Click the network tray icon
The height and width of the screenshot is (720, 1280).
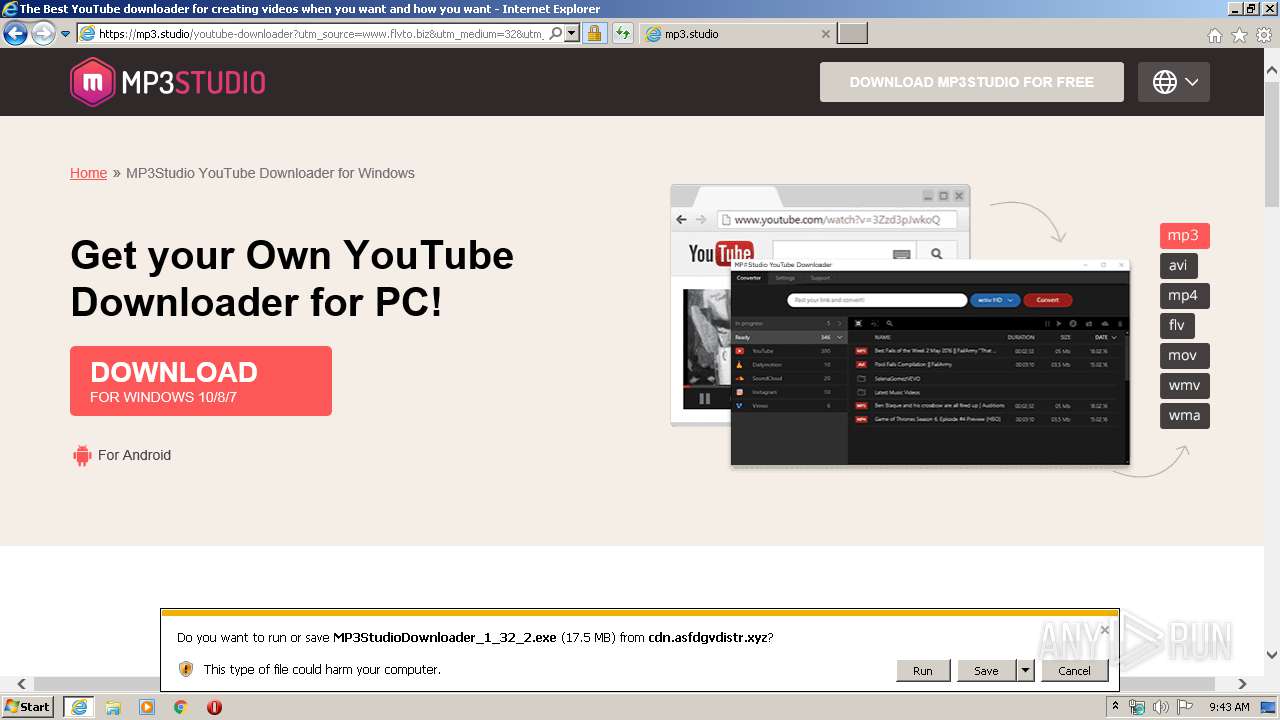point(1138,707)
